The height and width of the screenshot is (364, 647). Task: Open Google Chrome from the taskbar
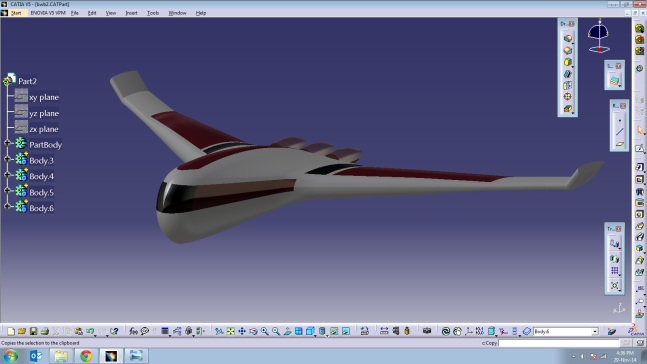[86, 355]
